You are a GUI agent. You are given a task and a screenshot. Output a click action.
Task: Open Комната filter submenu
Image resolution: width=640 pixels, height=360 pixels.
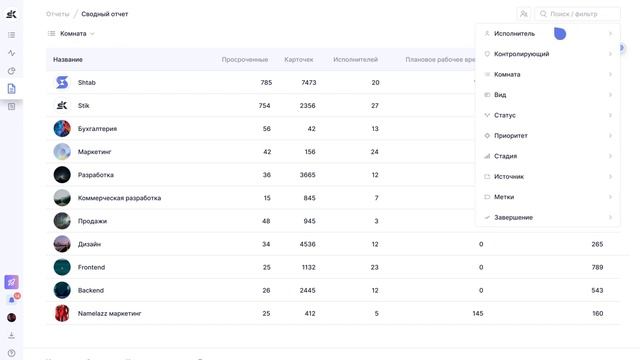pos(548,74)
